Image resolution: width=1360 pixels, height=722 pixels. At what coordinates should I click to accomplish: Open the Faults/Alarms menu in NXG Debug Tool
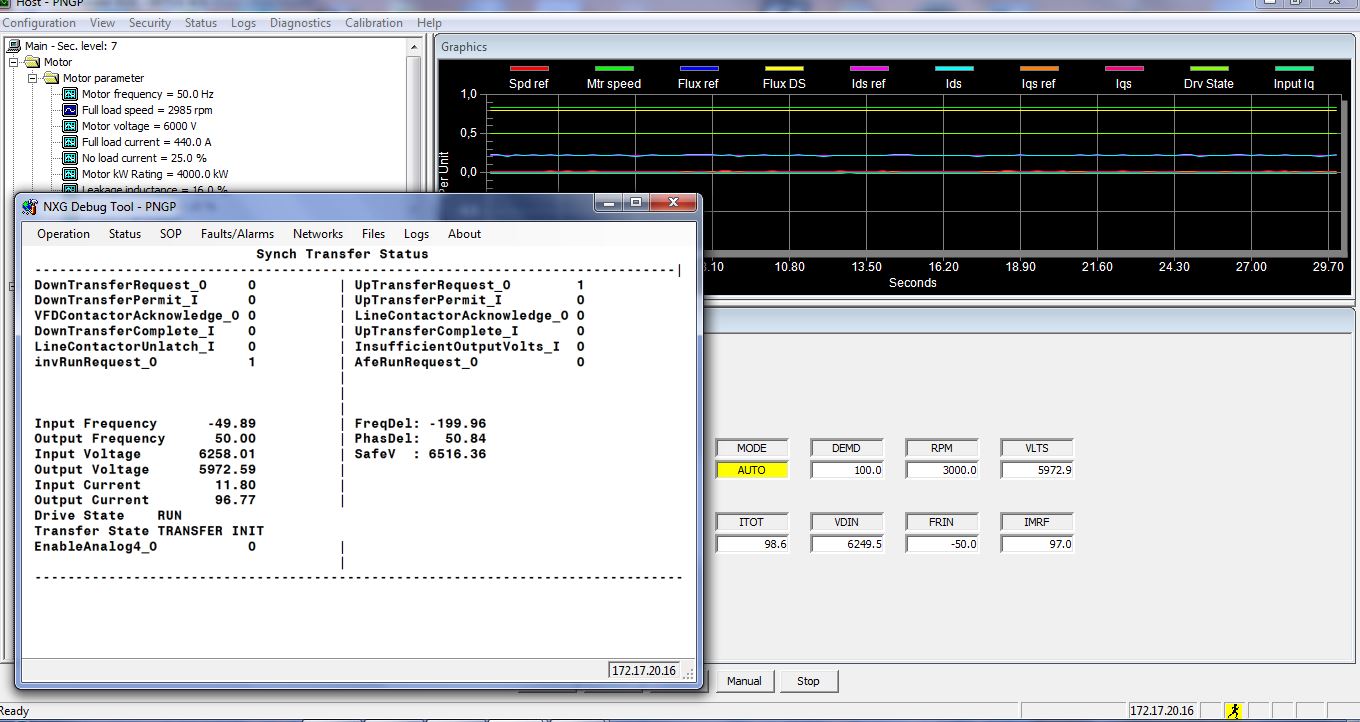(237, 233)
